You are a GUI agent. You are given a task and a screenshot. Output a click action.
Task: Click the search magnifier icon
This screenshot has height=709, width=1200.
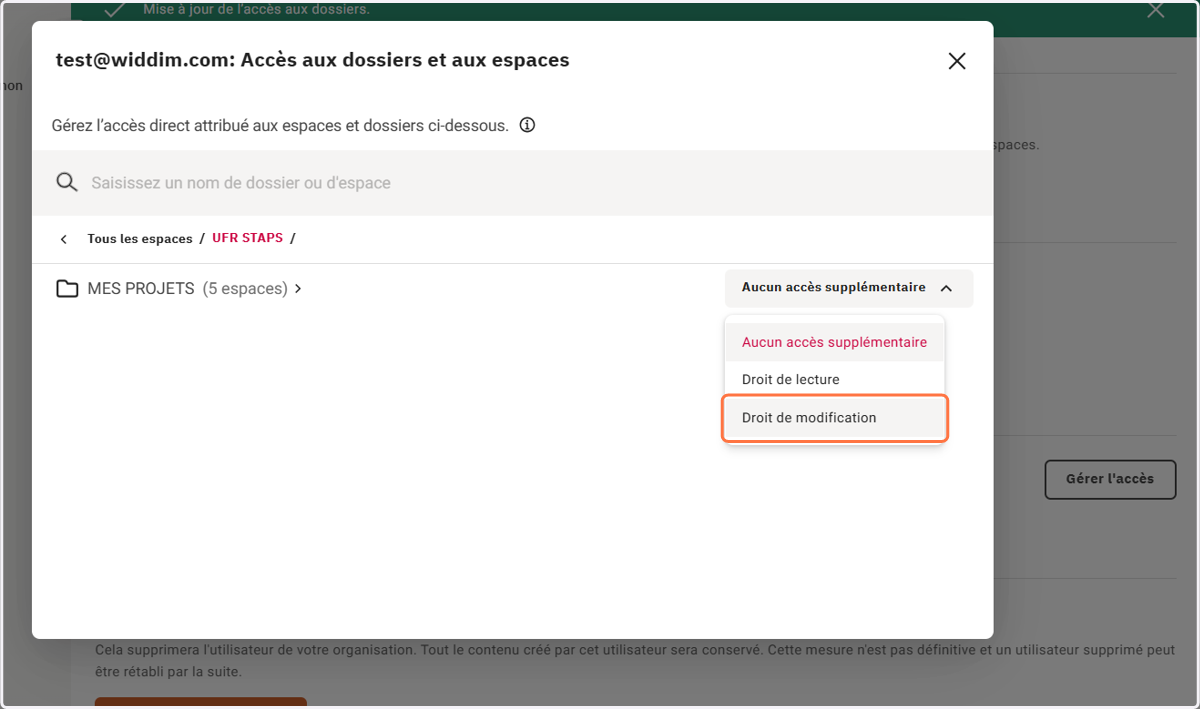(x=67, y=183)
